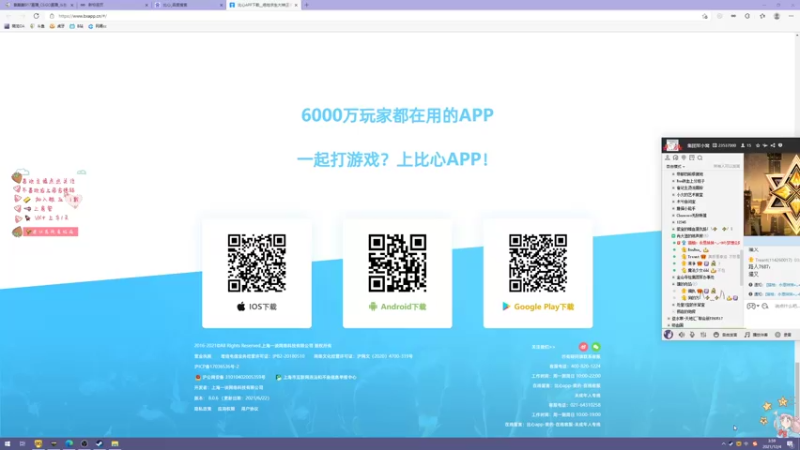Image resolution: width=800 pixels, height=450 pixels.
Task: Go back with the browser back arrow
Action: pyautogui.click(x=8, y=16)
